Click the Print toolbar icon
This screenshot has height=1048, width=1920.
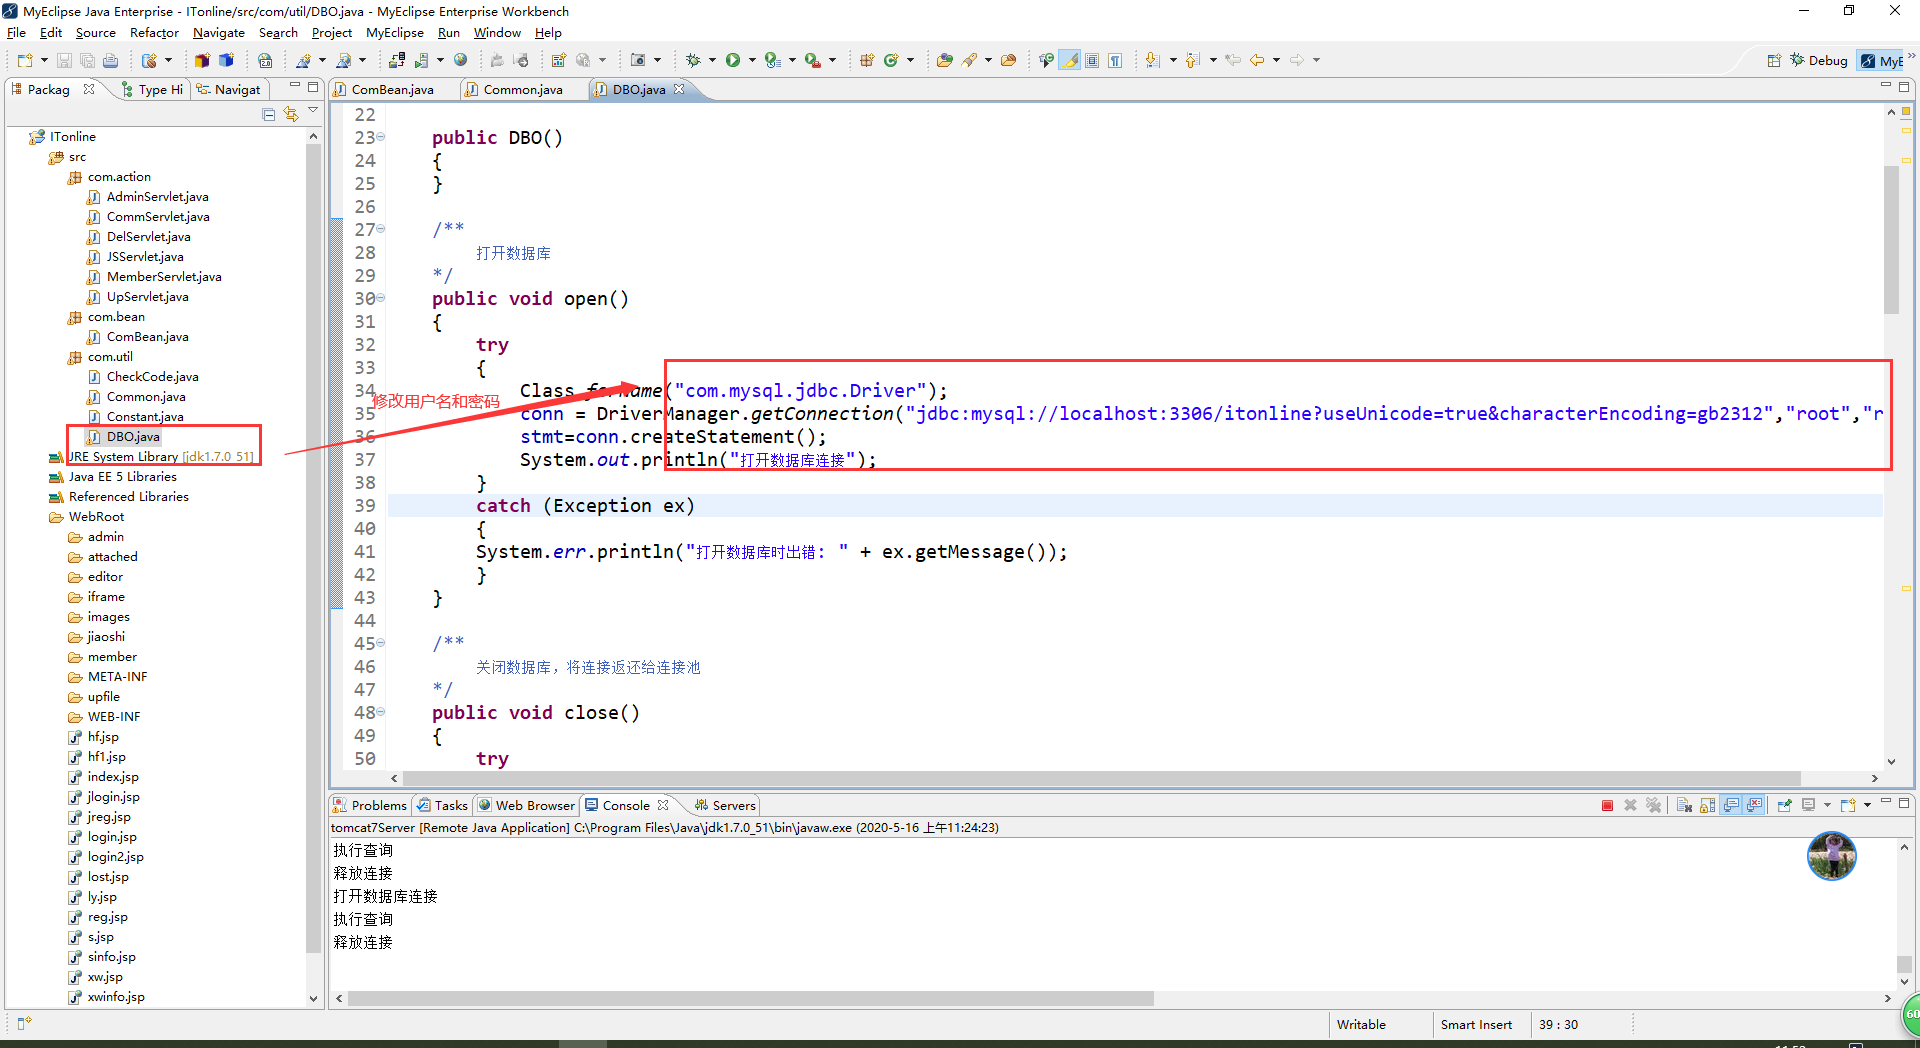coord(111,60)
